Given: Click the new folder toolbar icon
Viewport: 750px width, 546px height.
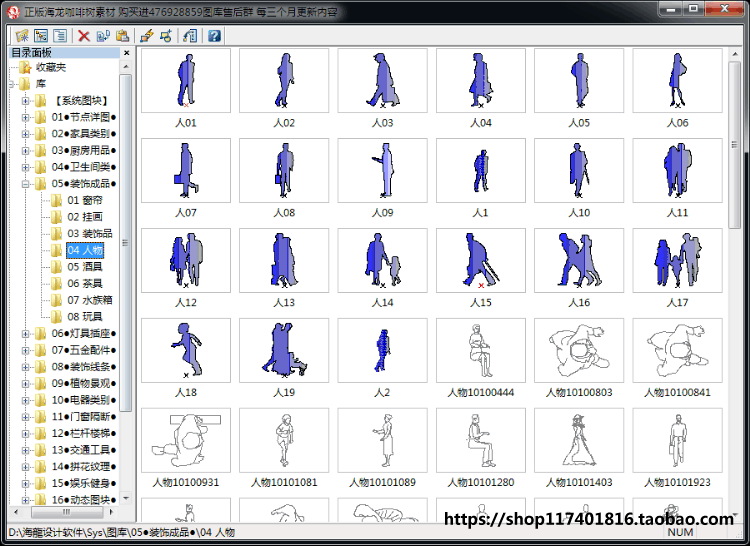Looking at the screenshot, I should coord(22,36).
